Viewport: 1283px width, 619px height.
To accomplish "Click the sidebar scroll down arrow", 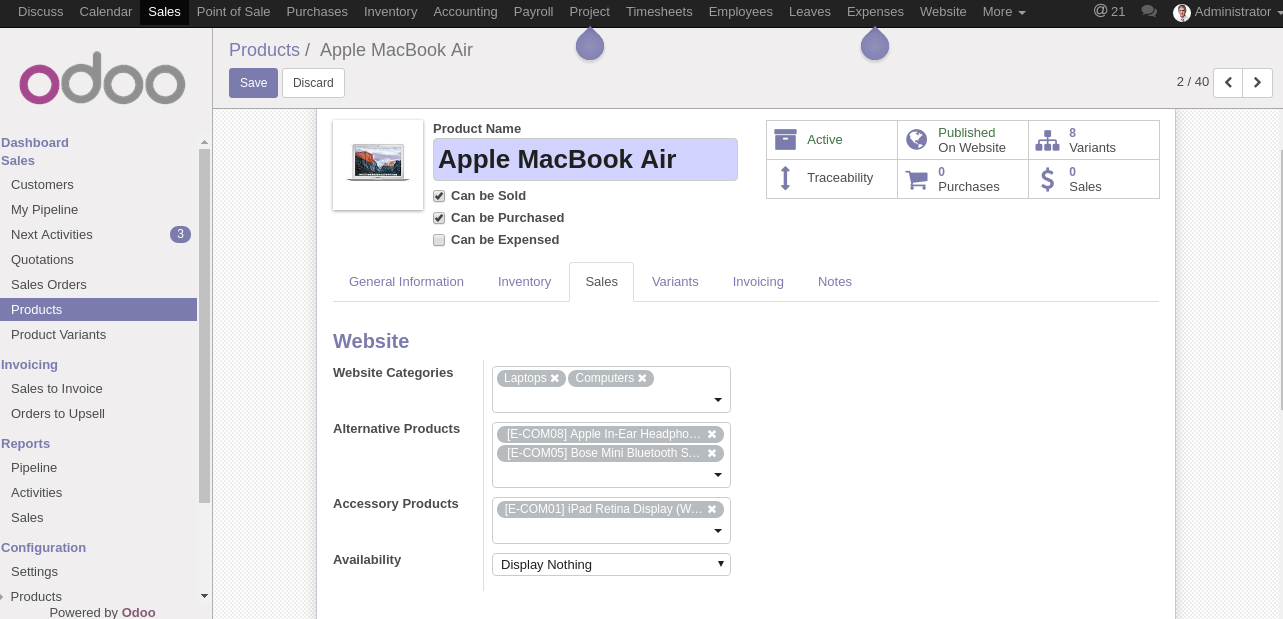I will pos(205,596).
